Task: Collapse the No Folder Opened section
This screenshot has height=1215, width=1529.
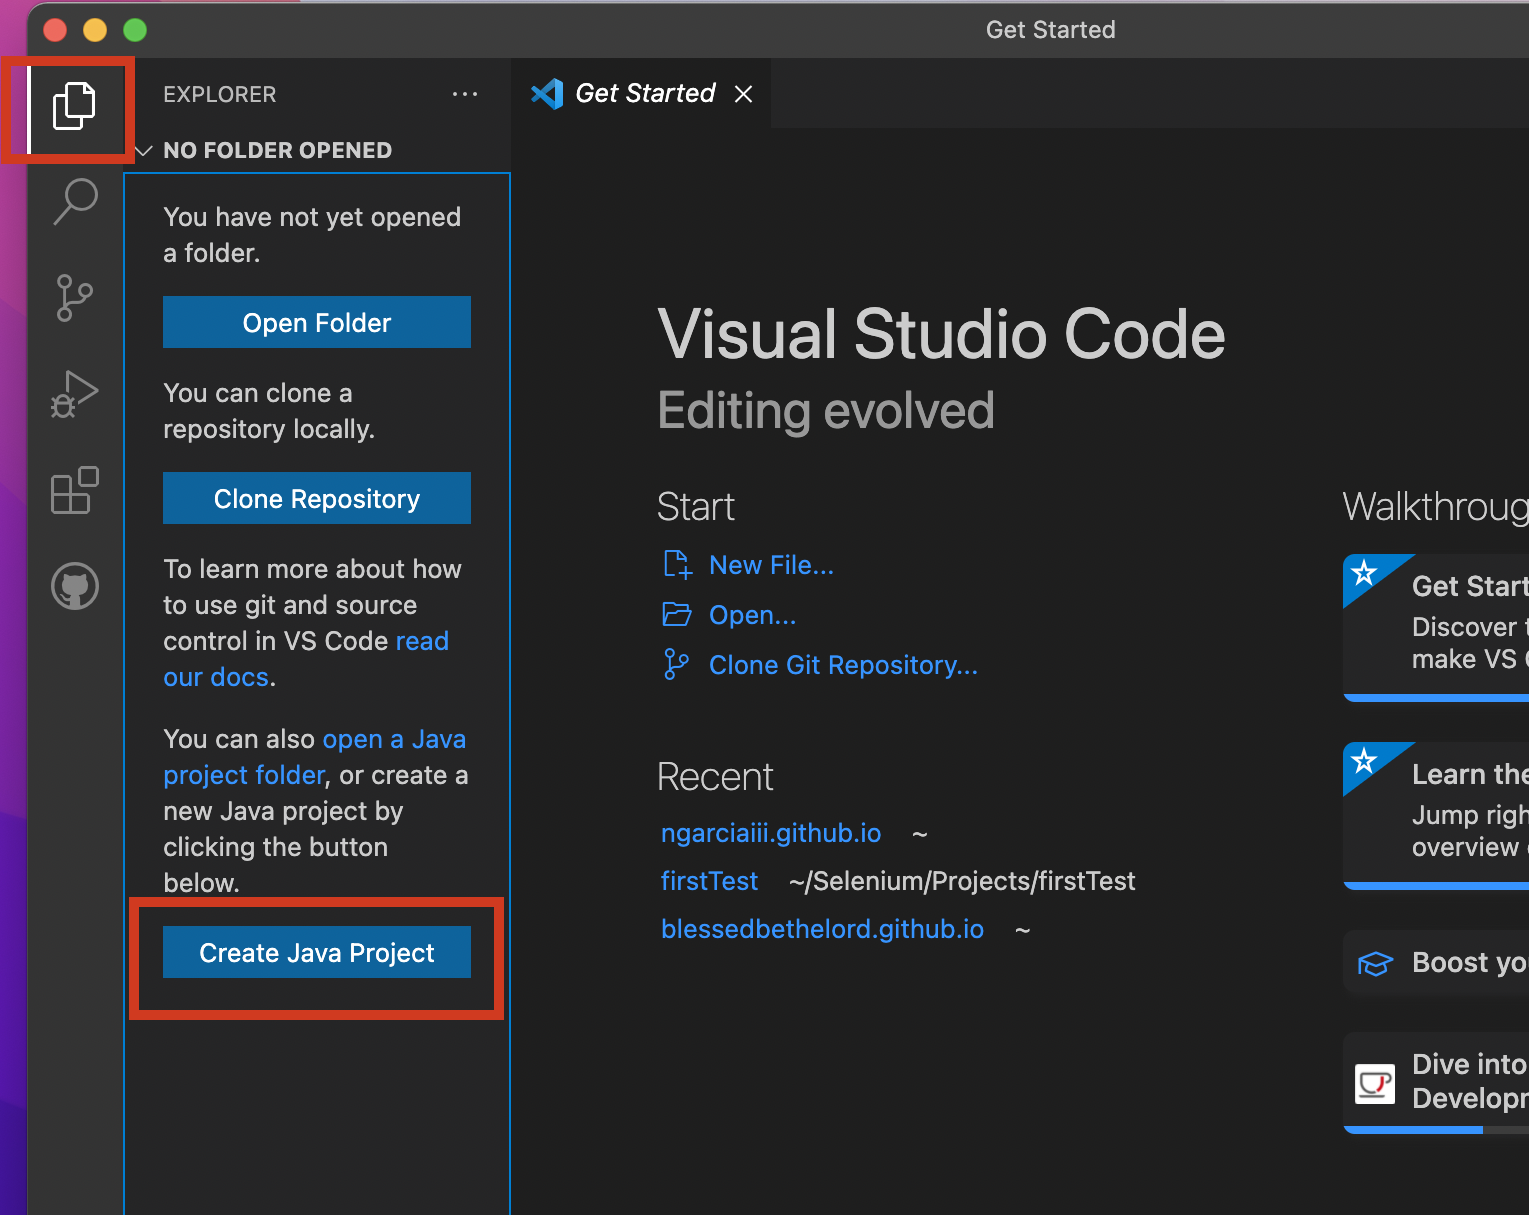Action: (x=144, y=150)
